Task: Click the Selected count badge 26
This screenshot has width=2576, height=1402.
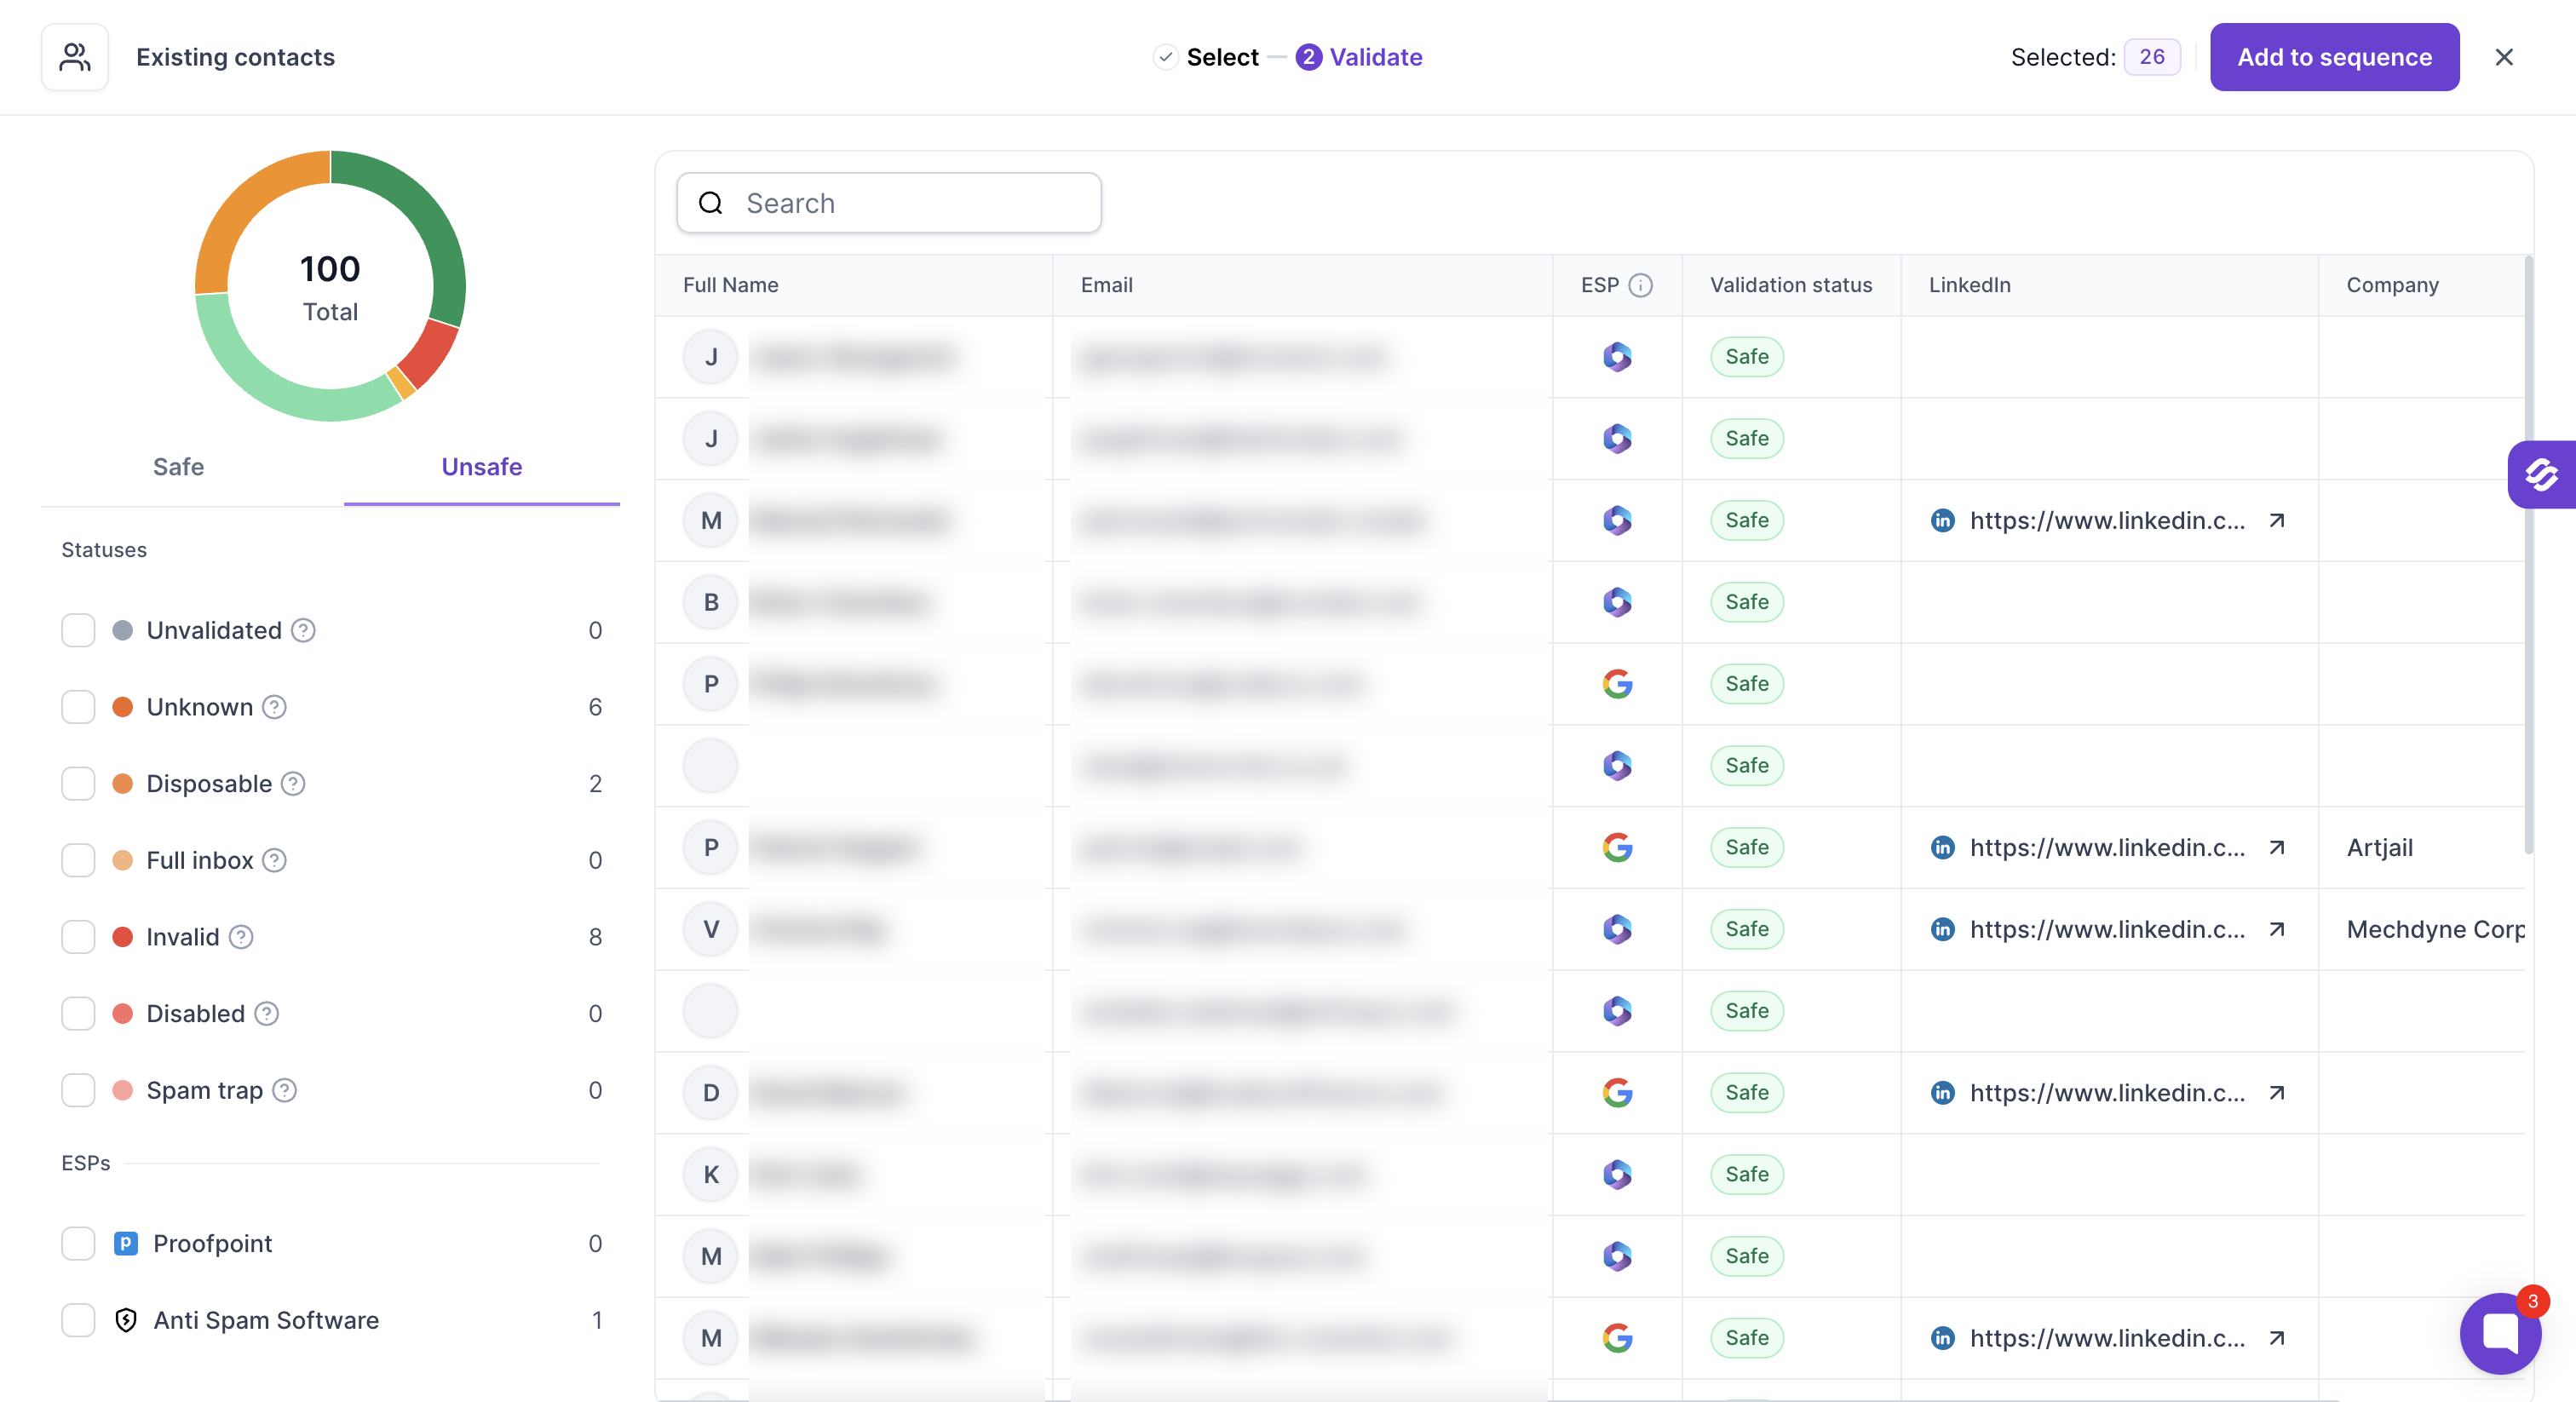Action: tap(2152, 57)
